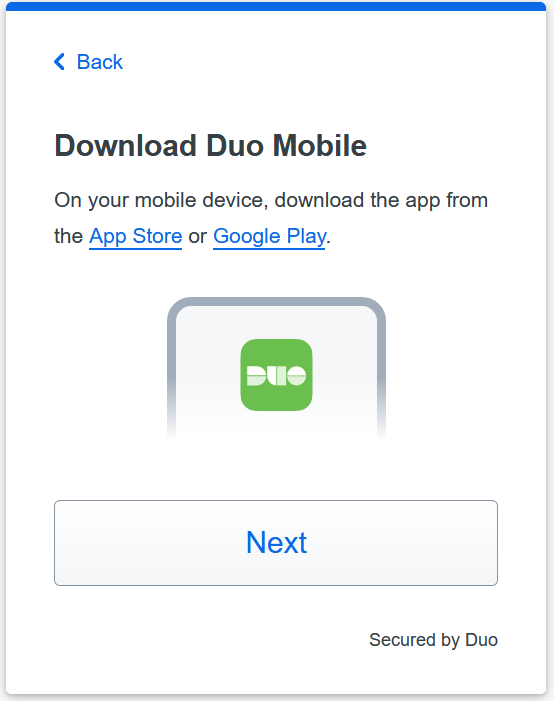This screenshot has height=701, width=554.
Task: Click the words 'download the app from'
Action: coord(381,200)
